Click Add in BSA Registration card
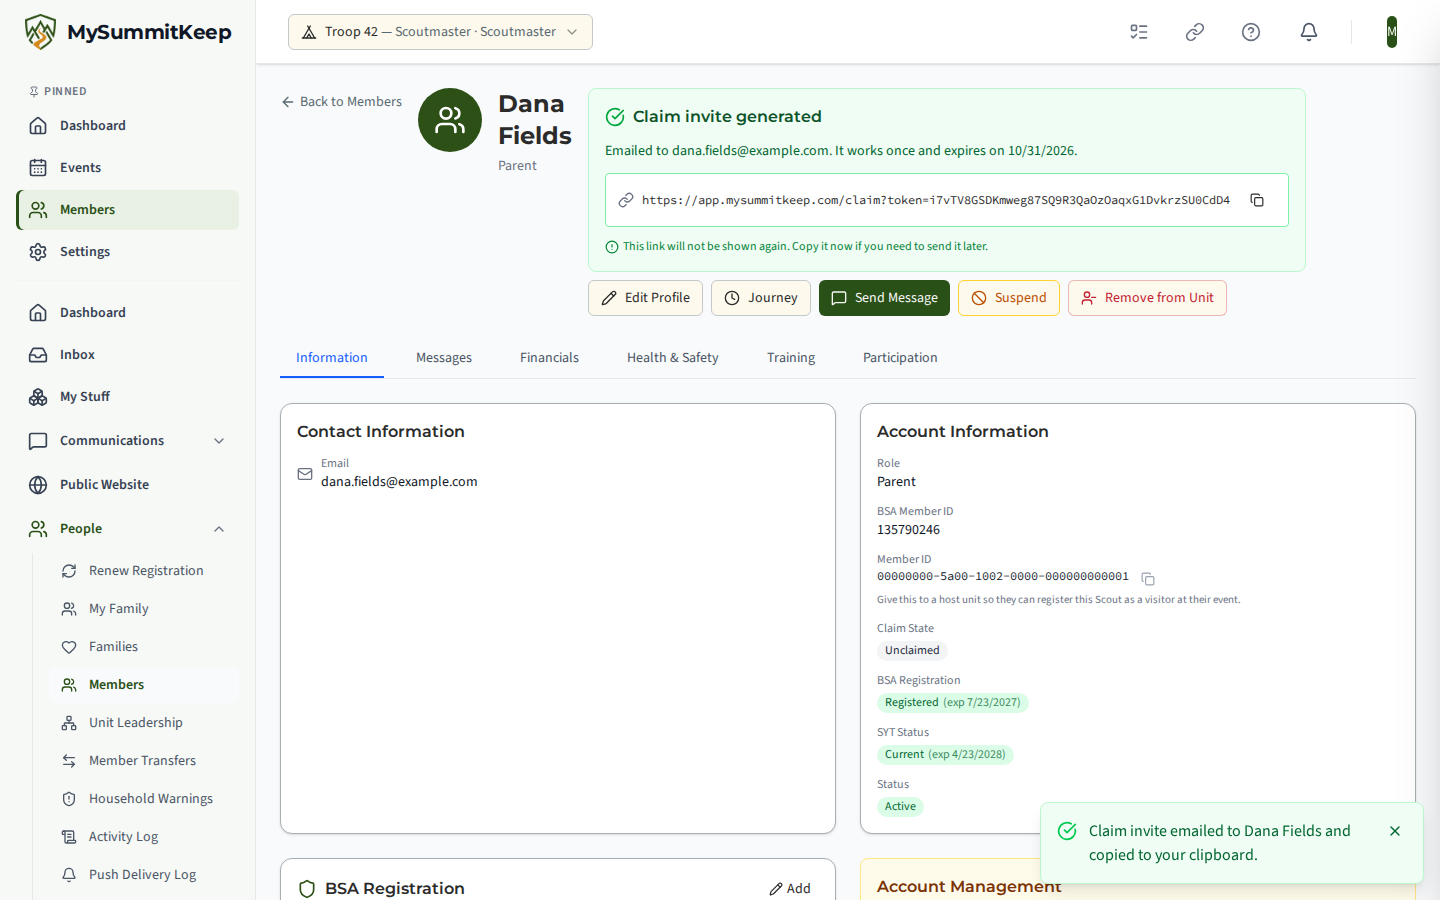Image resolution: width=1440 pixels, height=900 pixels. 790,889
